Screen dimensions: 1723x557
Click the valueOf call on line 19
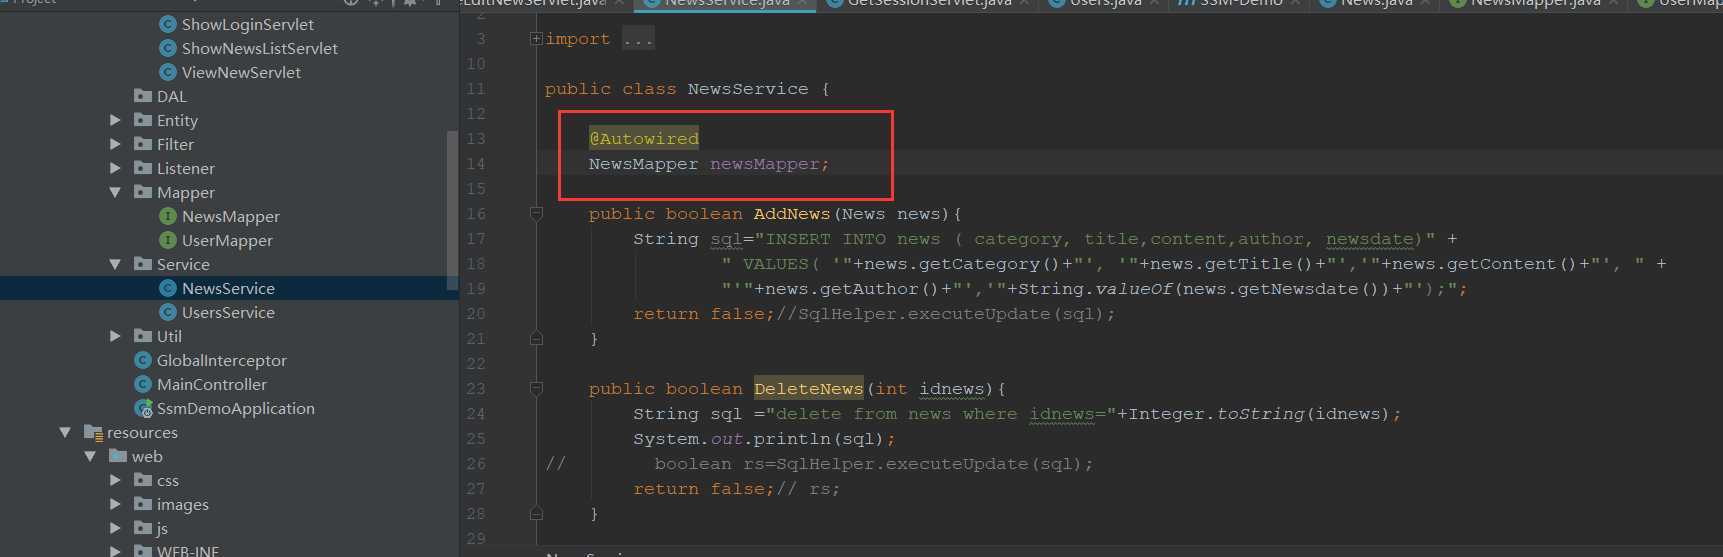click(1134, 289)
